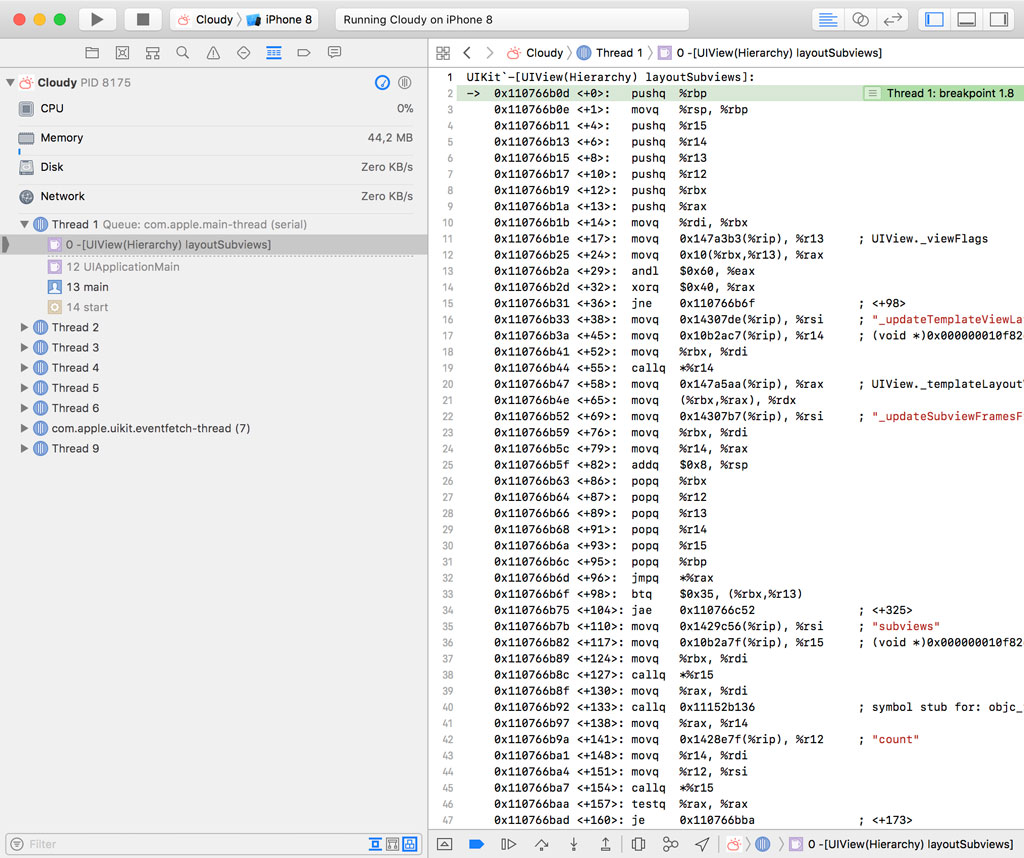
Task: Open the Debug Memory Graph button
Action: point(670,844)
